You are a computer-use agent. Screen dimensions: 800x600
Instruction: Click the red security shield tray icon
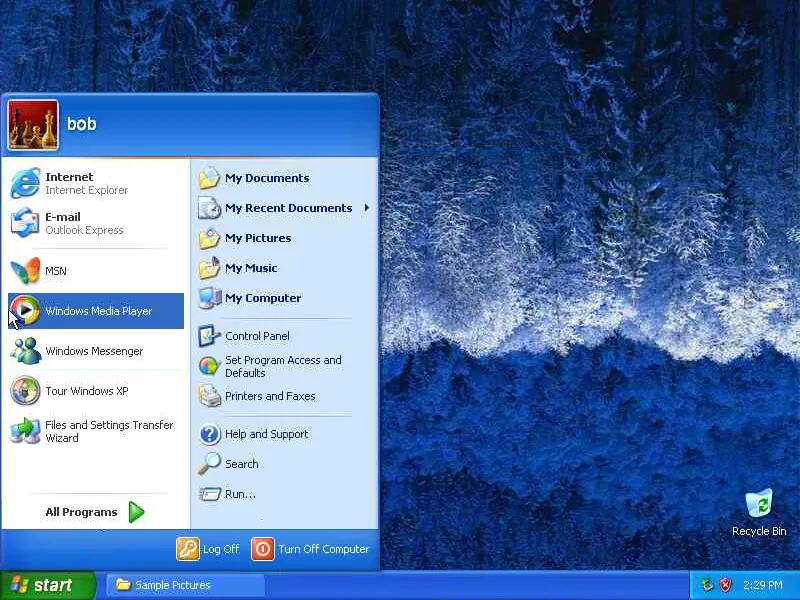(x=726, y=585)
